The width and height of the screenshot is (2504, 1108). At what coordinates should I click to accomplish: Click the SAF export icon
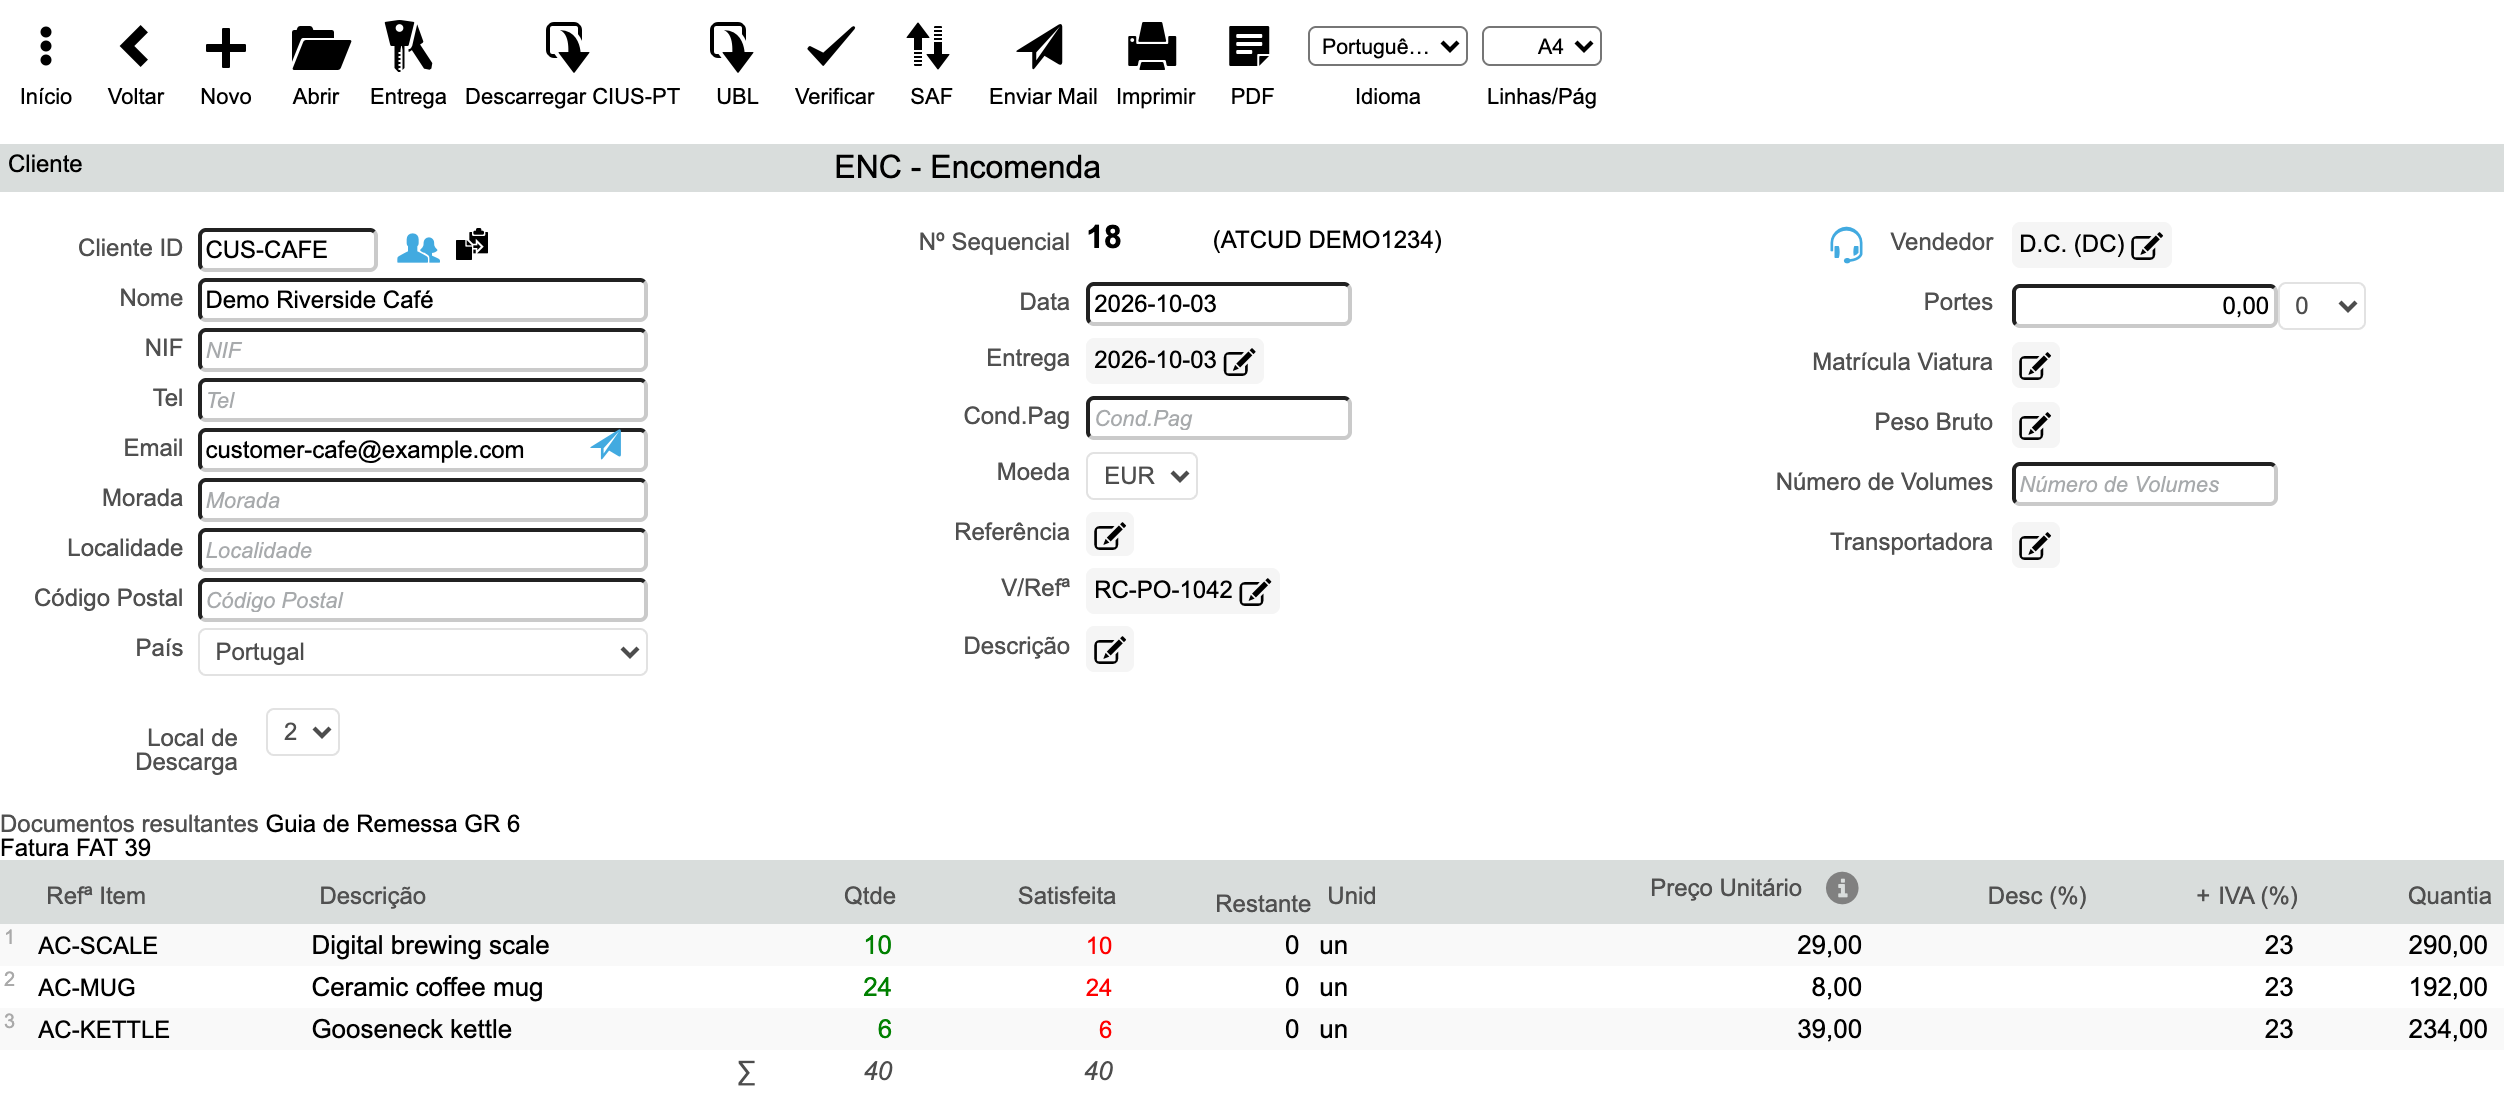click(927, 47)
